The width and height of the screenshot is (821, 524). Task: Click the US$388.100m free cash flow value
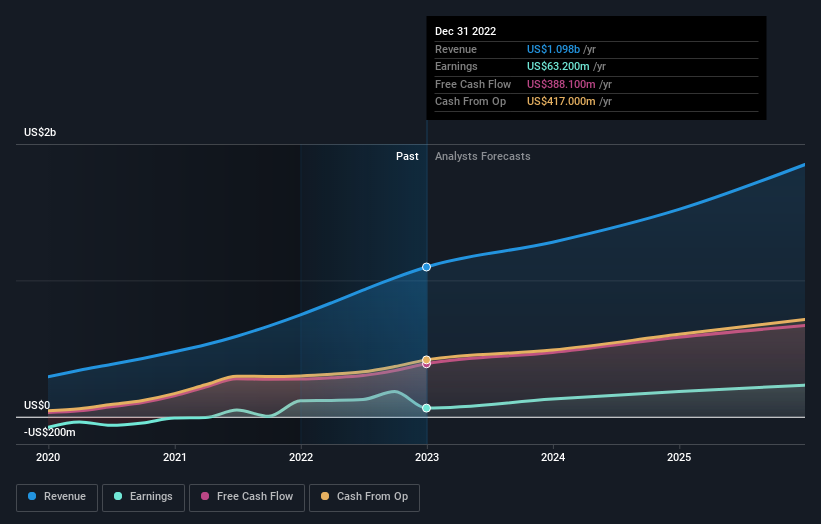(x=561, y=84)
